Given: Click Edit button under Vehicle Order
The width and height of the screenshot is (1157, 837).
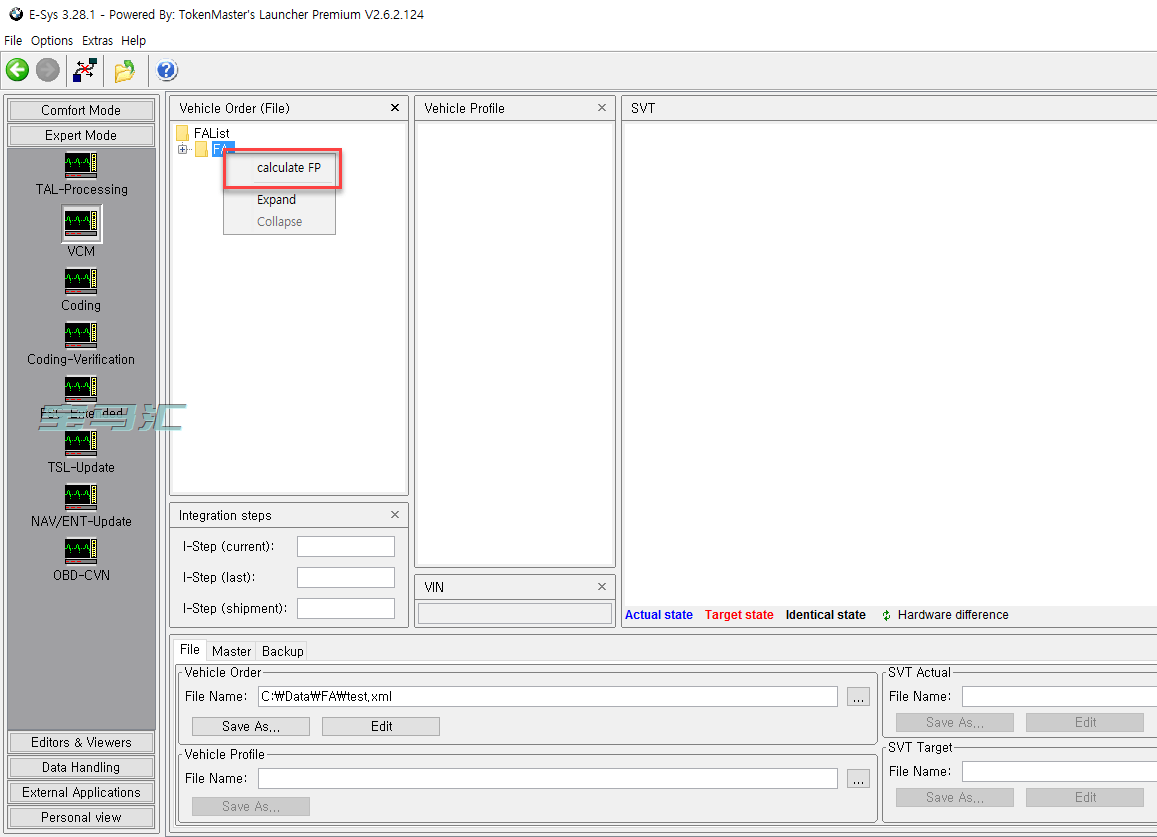Looking at the screenshot, I should tap(381, 726).
